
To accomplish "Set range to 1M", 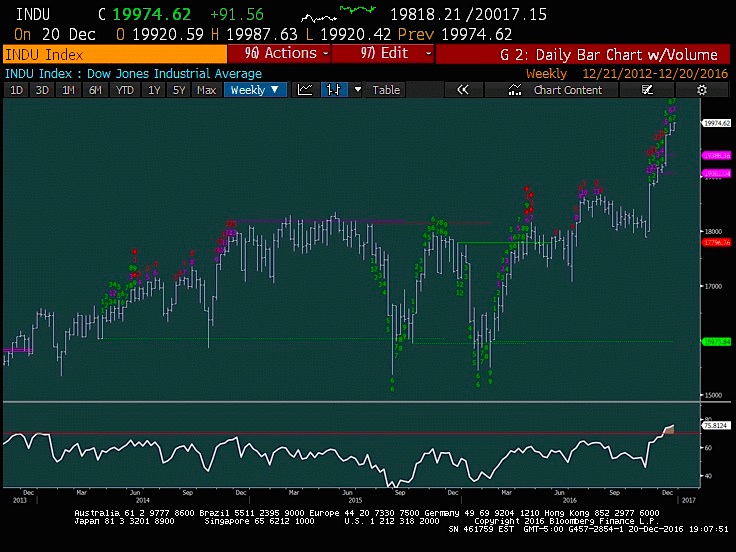I will pos(69,90).
